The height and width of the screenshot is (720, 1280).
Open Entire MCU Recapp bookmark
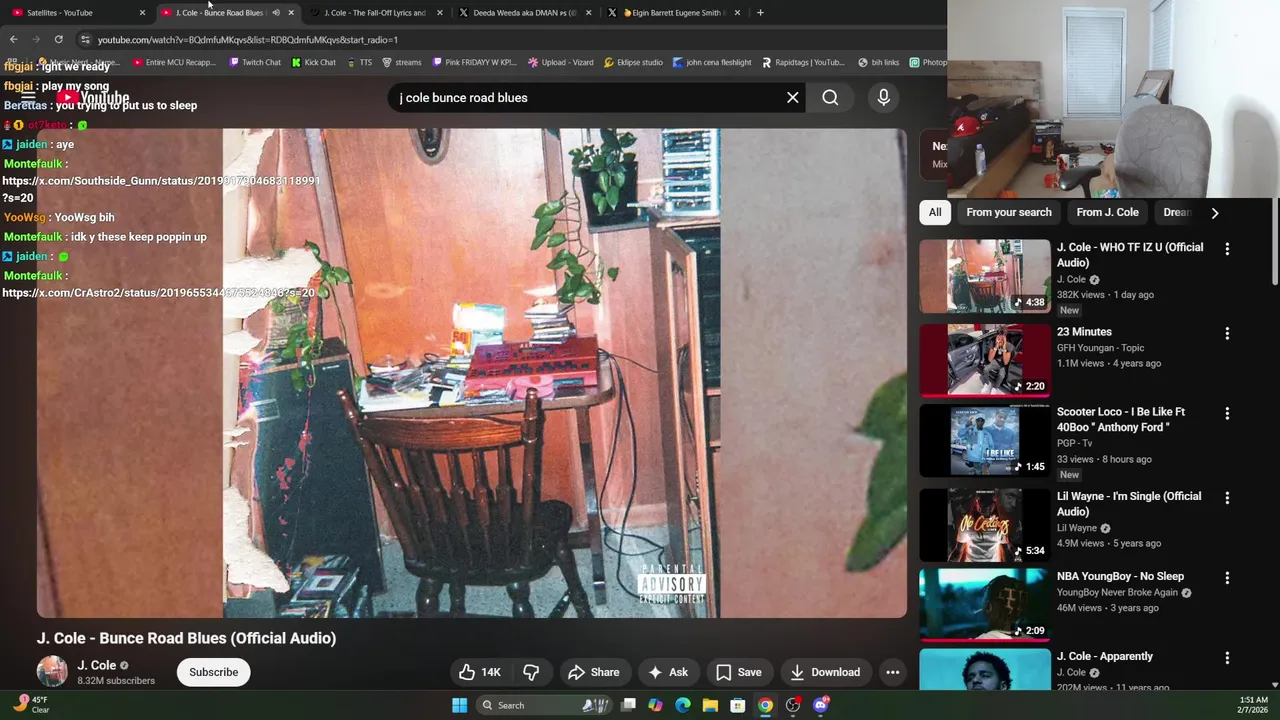[x=174, y=62]
